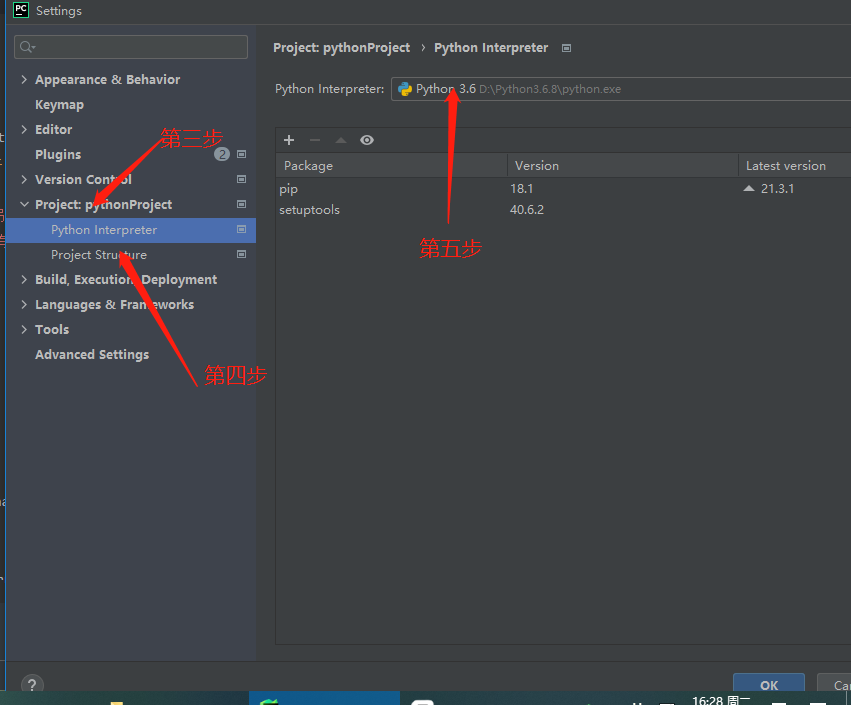851x705 pixels.
Task: Click the OK button
Action: coord(769,685)
